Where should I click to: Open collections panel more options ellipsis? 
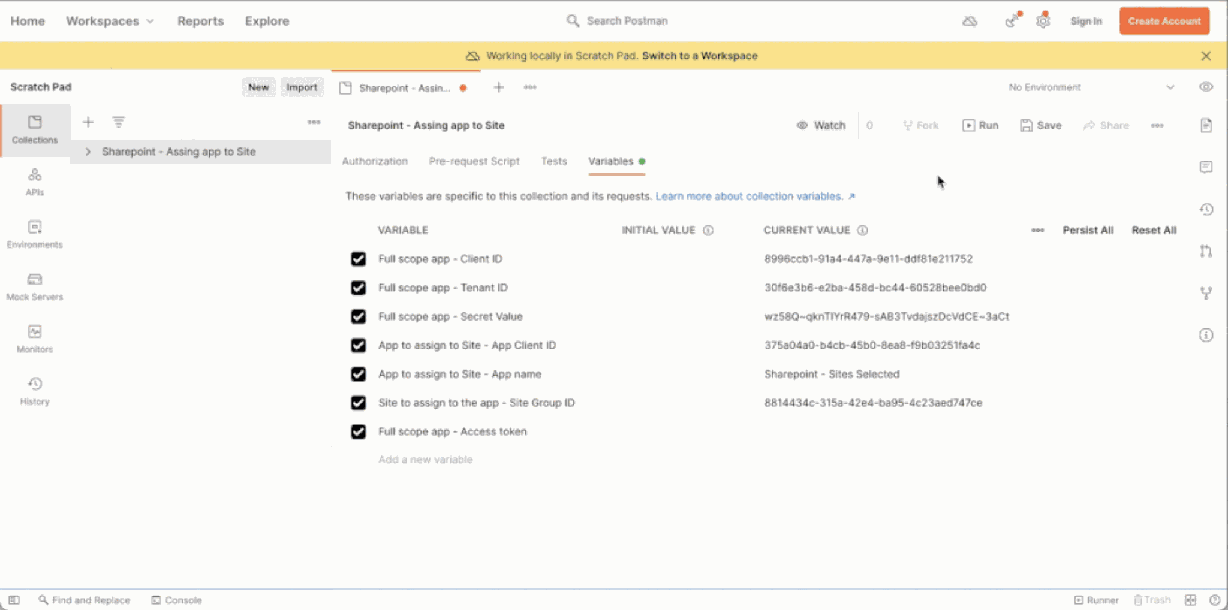(x=314, y=122)
